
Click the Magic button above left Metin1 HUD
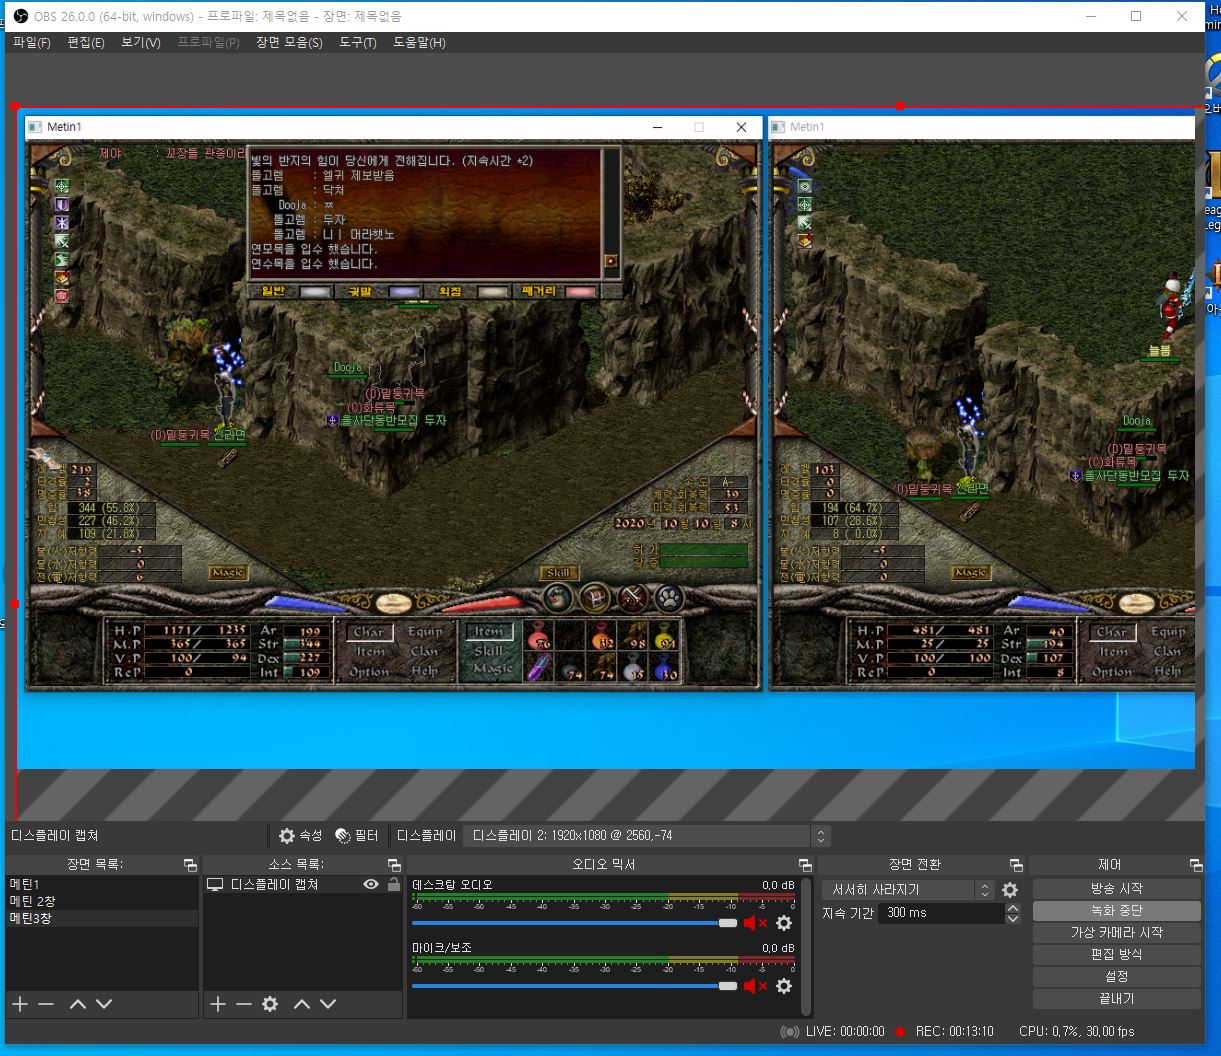(228, 573)
